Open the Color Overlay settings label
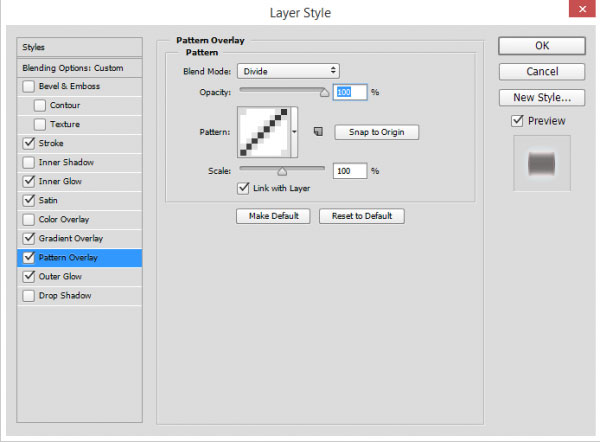The image size is (600, 442). pos(64,219)
